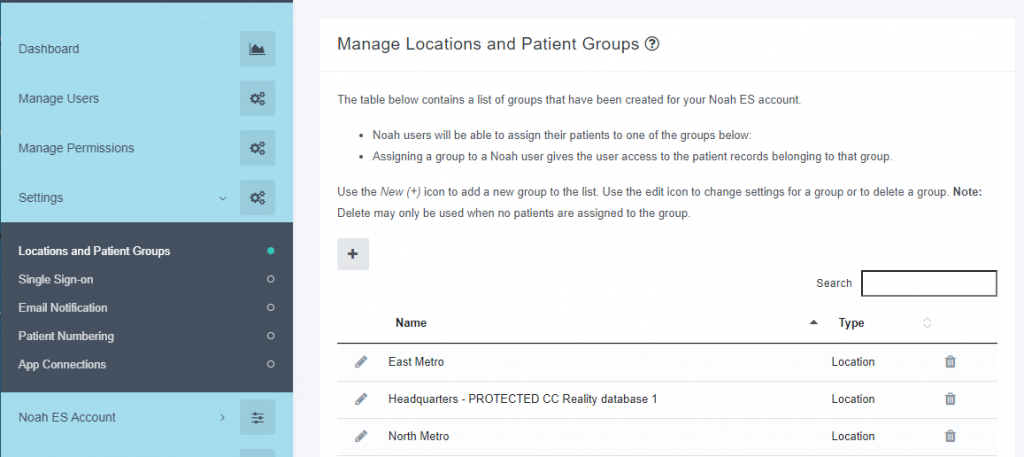Click the Noah ES Account sliders icon

coord(257,418)
